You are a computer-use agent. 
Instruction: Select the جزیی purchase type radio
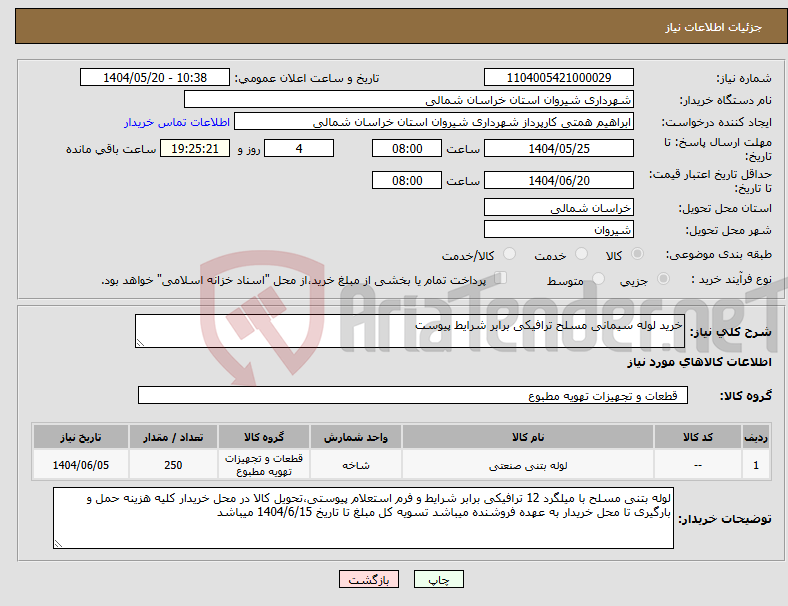point(663,278)
